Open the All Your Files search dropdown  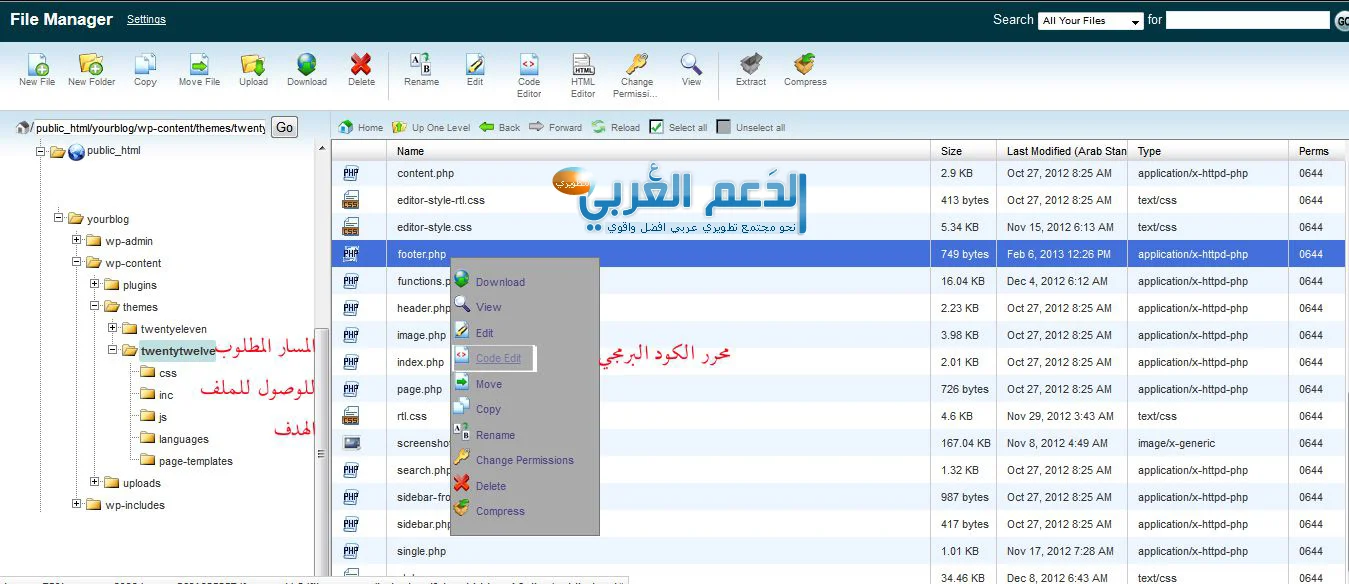[x=1091, y=20]
